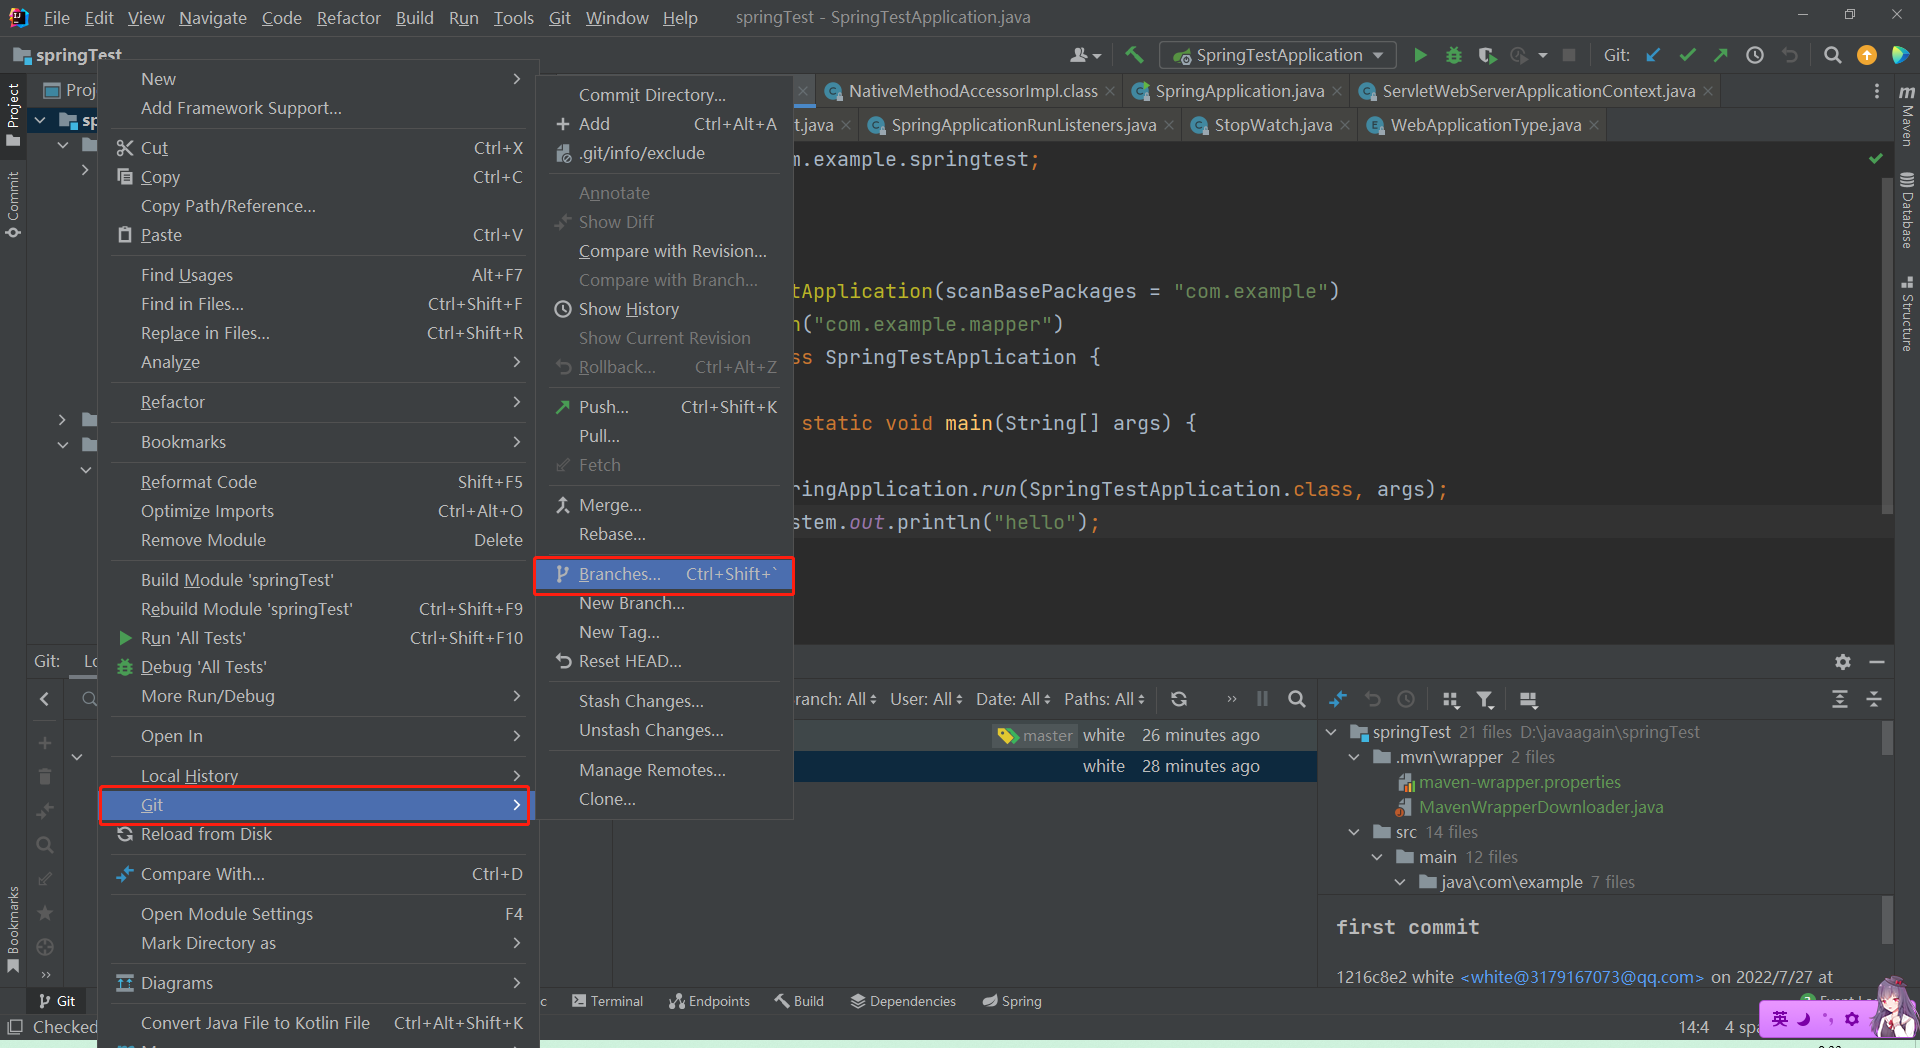1920x1048 pixels.
Task: Open Git log settings gear
Action: coord(1843,662)
